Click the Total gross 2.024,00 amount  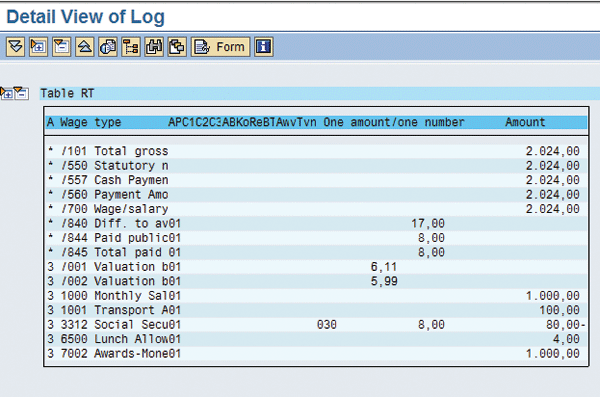click(x=553, y=151)
